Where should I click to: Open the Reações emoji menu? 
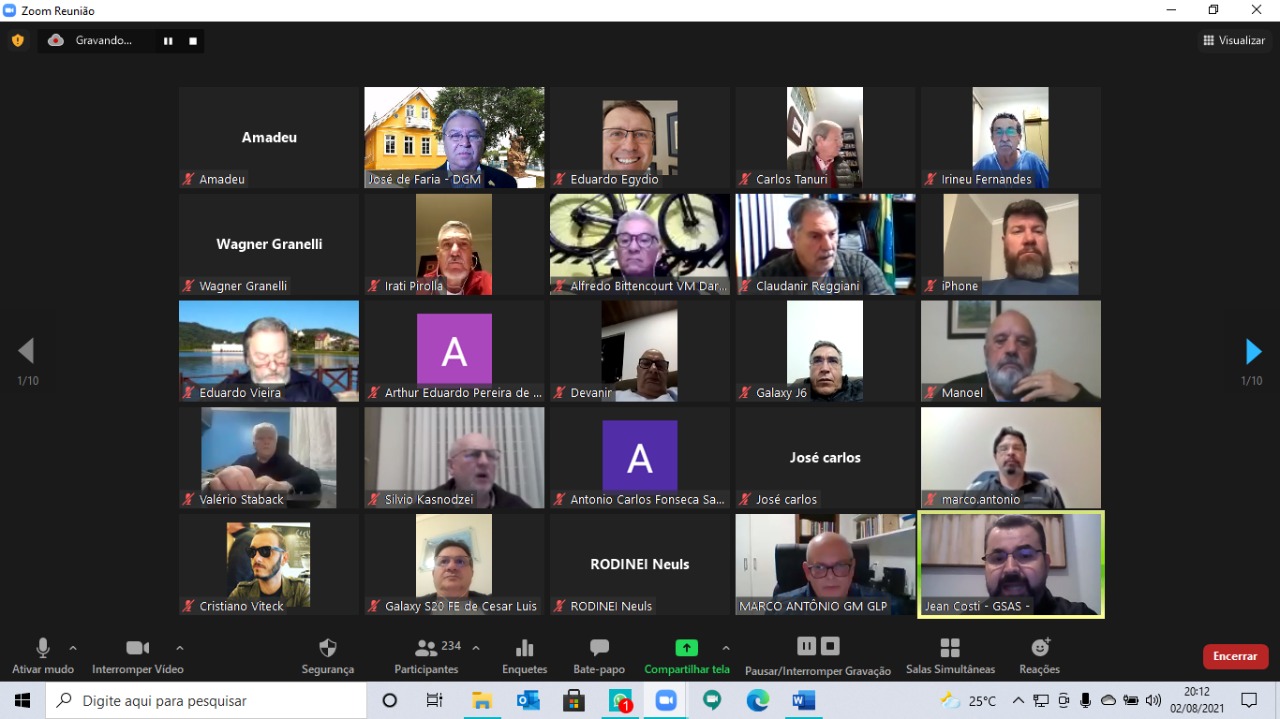[x=1040, y=648]
